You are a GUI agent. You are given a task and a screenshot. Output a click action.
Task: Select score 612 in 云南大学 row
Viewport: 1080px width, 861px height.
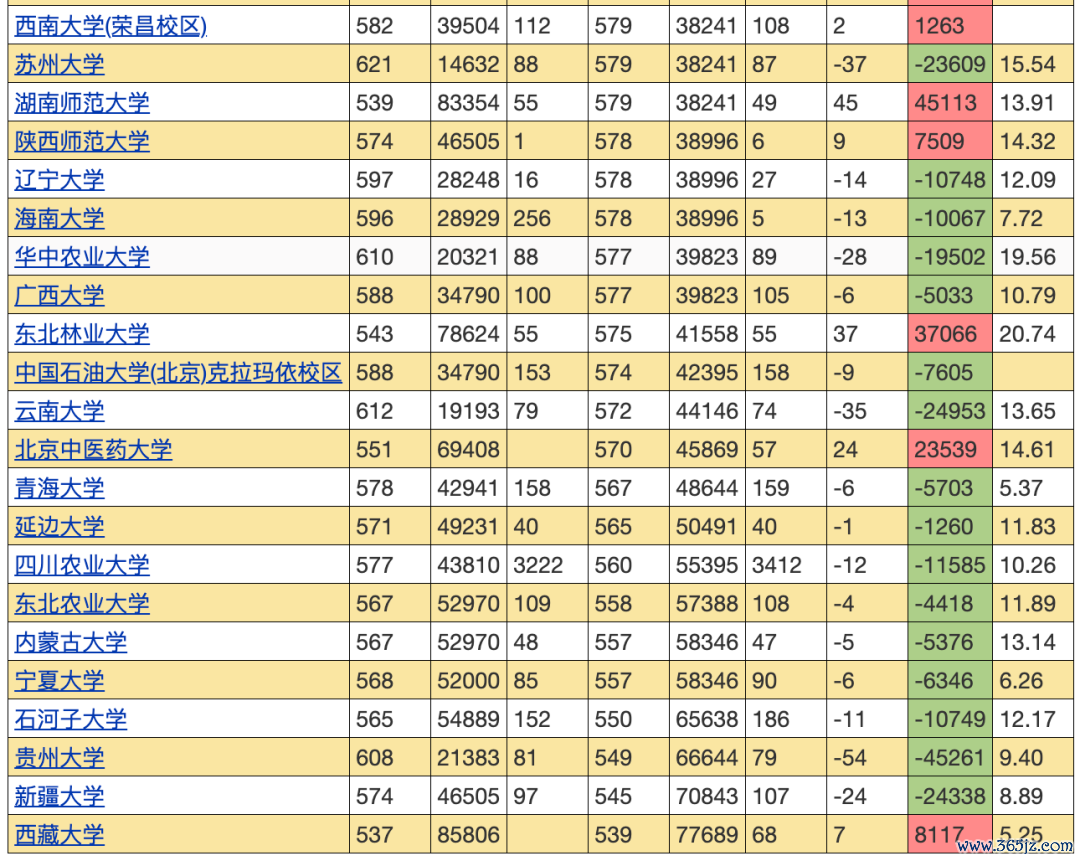tap(374, 412)
